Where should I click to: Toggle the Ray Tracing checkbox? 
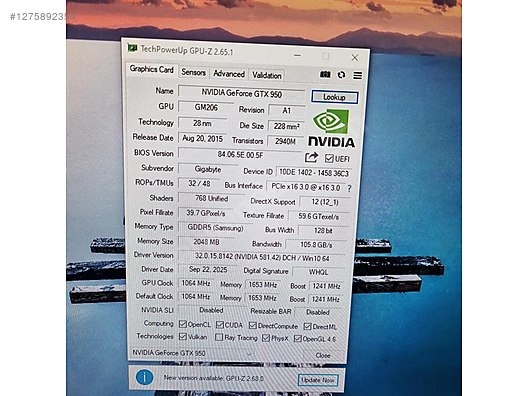coord(219,337)
